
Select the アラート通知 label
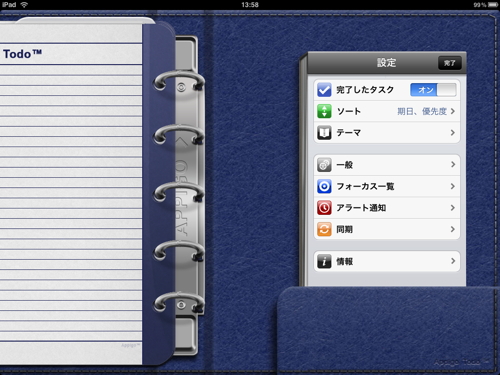tap(361, 208)
